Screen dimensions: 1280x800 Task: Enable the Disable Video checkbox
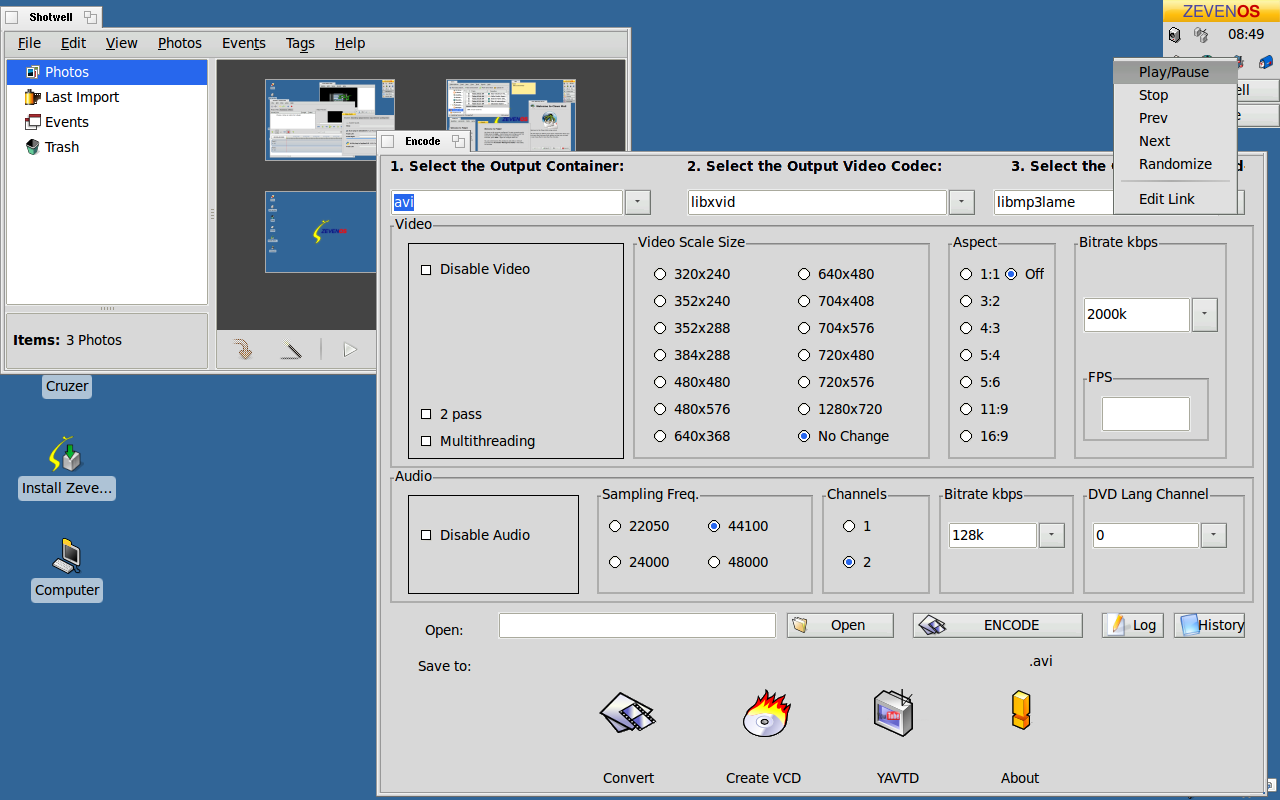click(427, 270)
